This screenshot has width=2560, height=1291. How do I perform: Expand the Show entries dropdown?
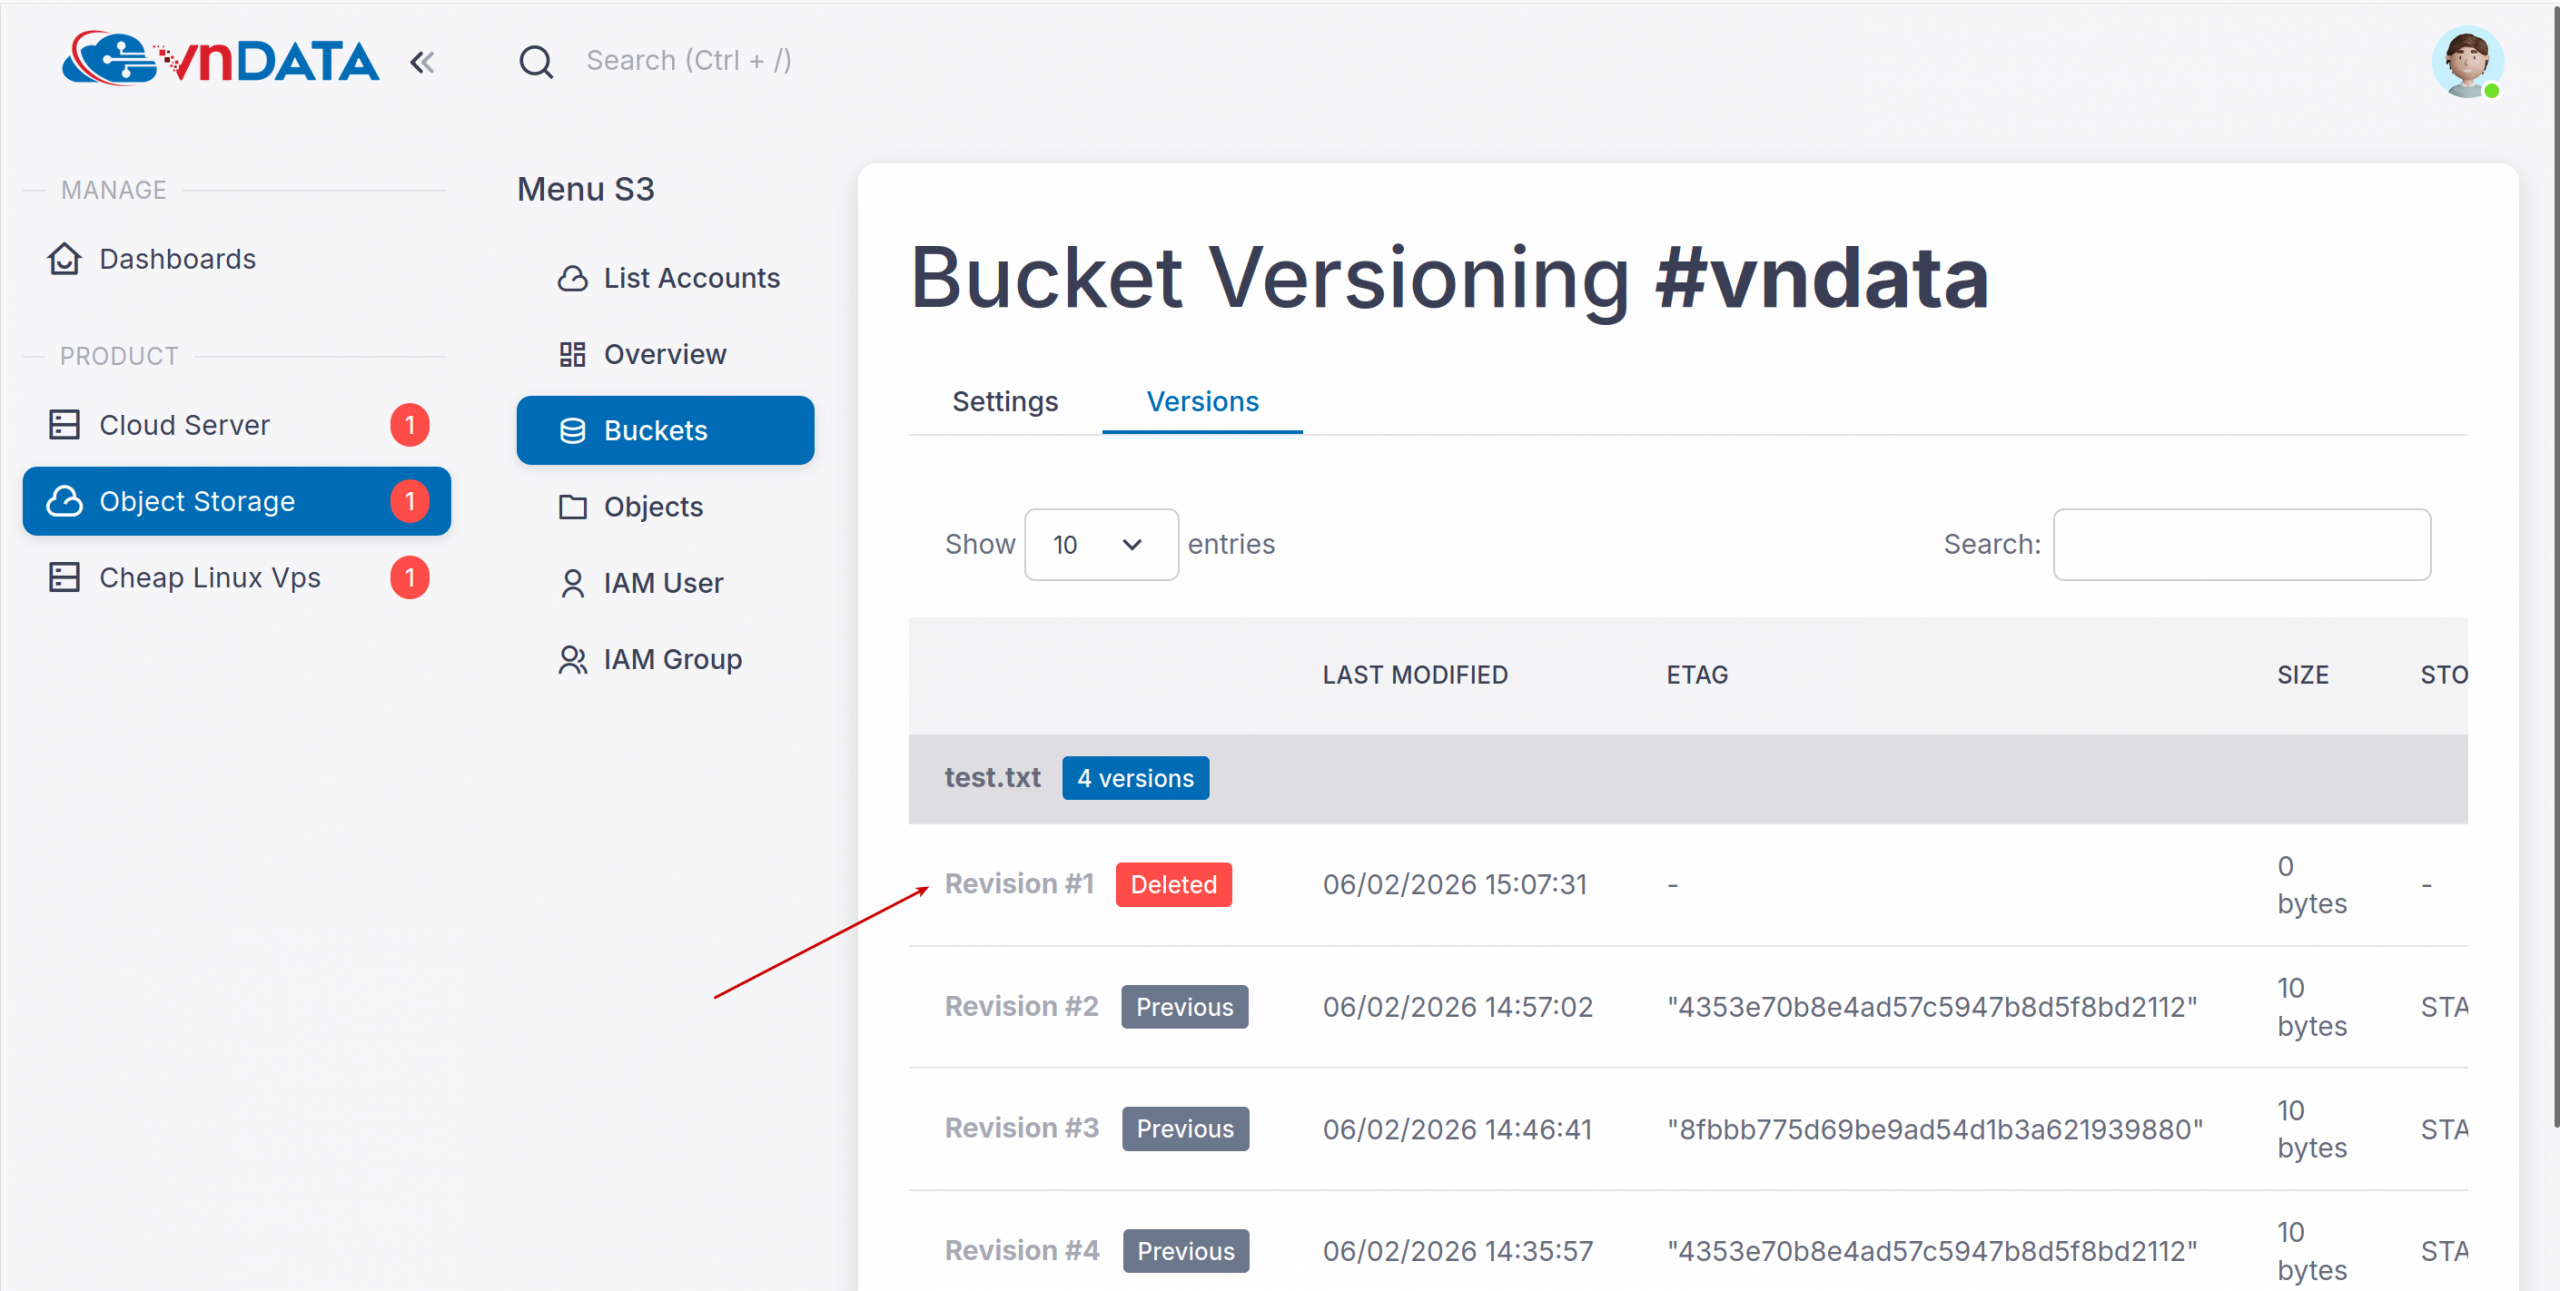coord(1100,545)
